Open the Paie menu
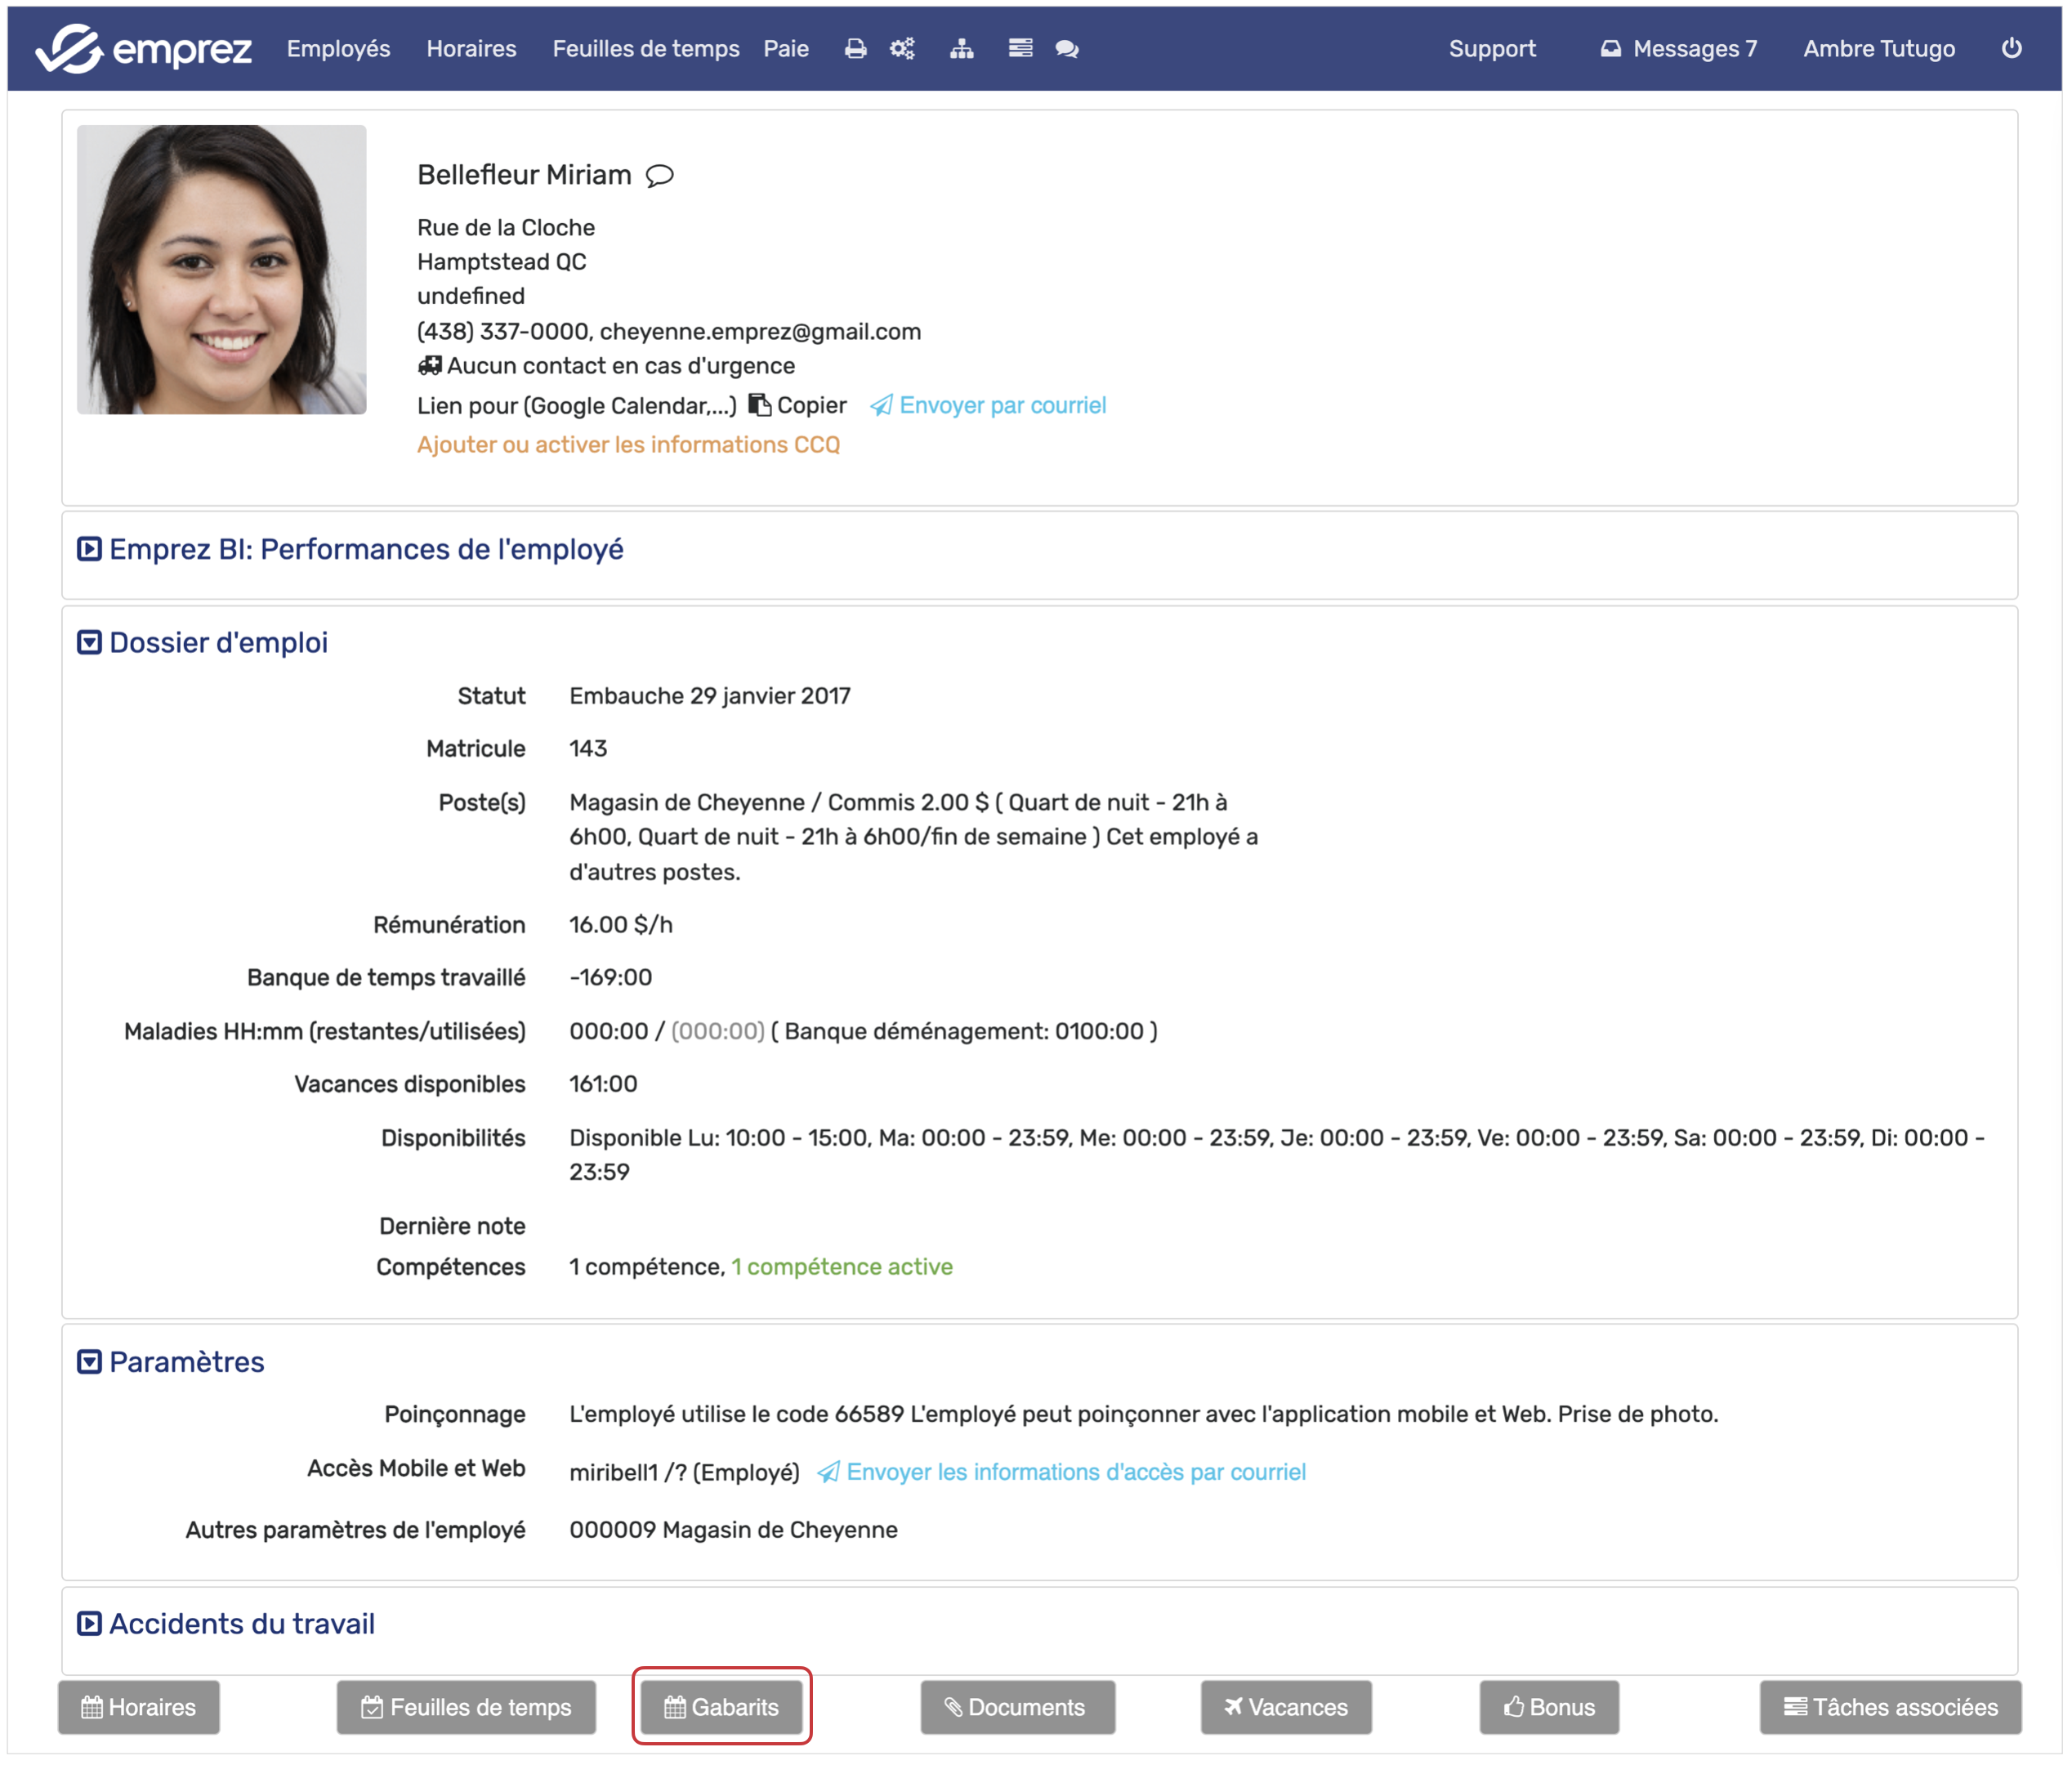 point(786,49)
